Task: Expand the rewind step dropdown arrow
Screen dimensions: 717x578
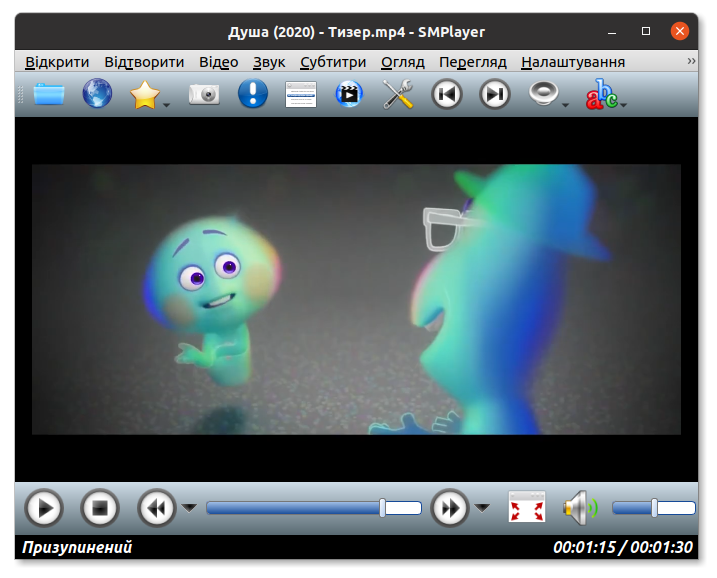Action: pos(189,508)
